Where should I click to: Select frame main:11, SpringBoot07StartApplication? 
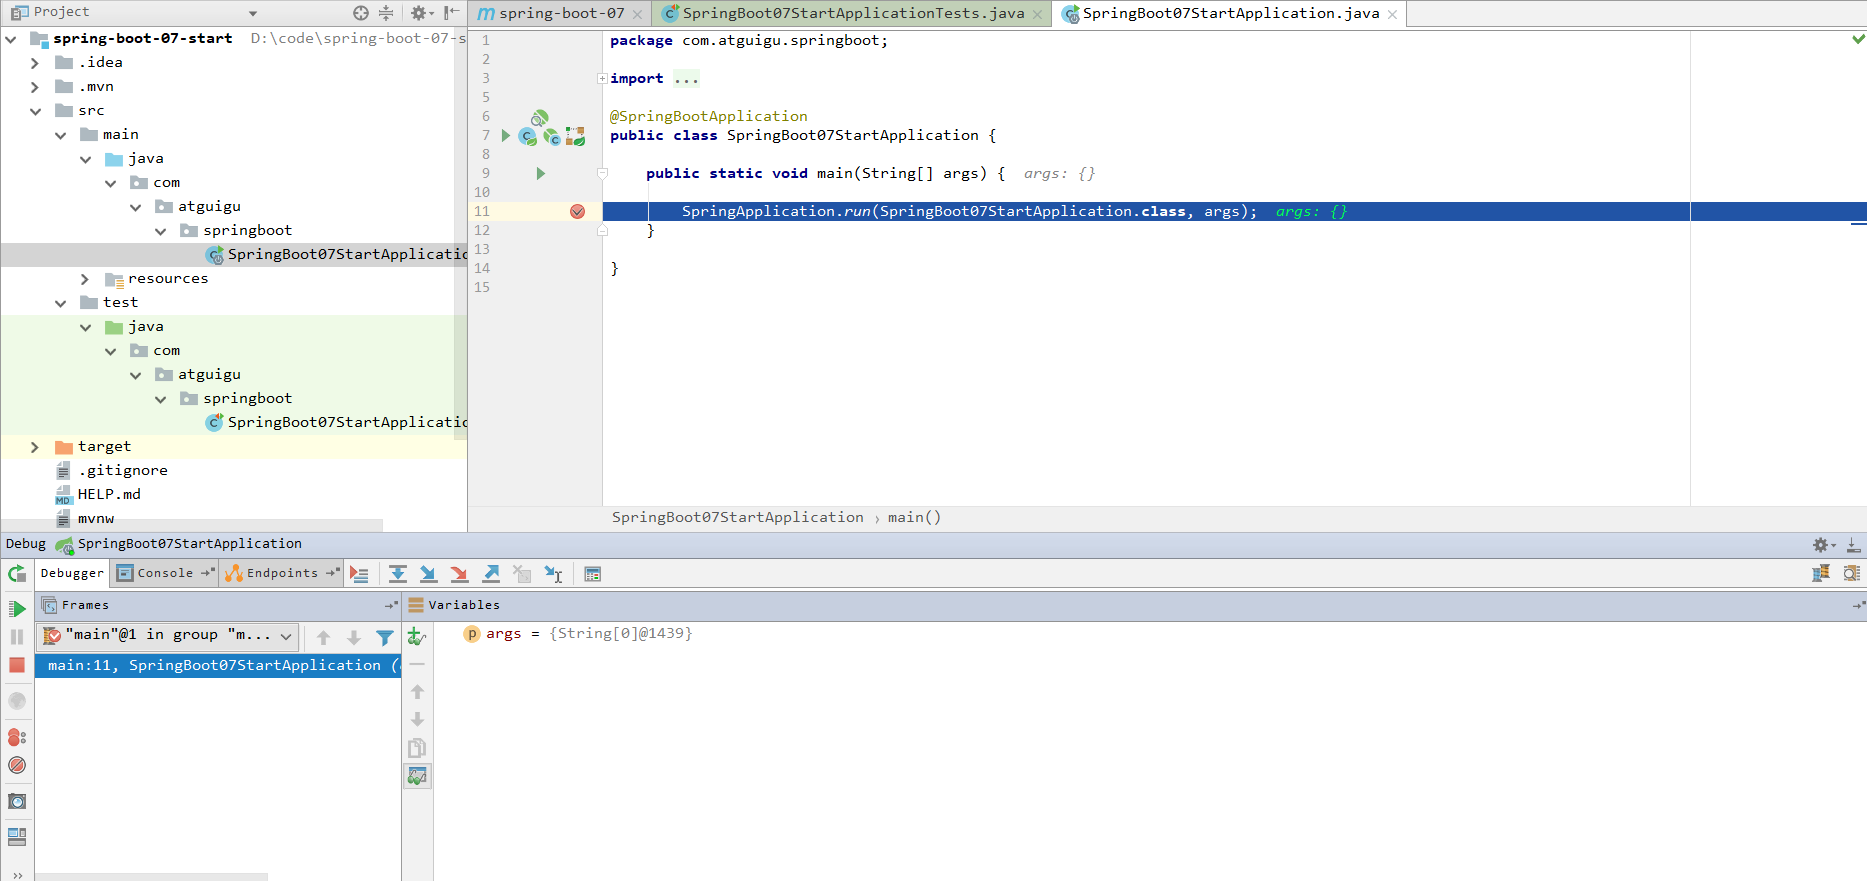[218, 665]
